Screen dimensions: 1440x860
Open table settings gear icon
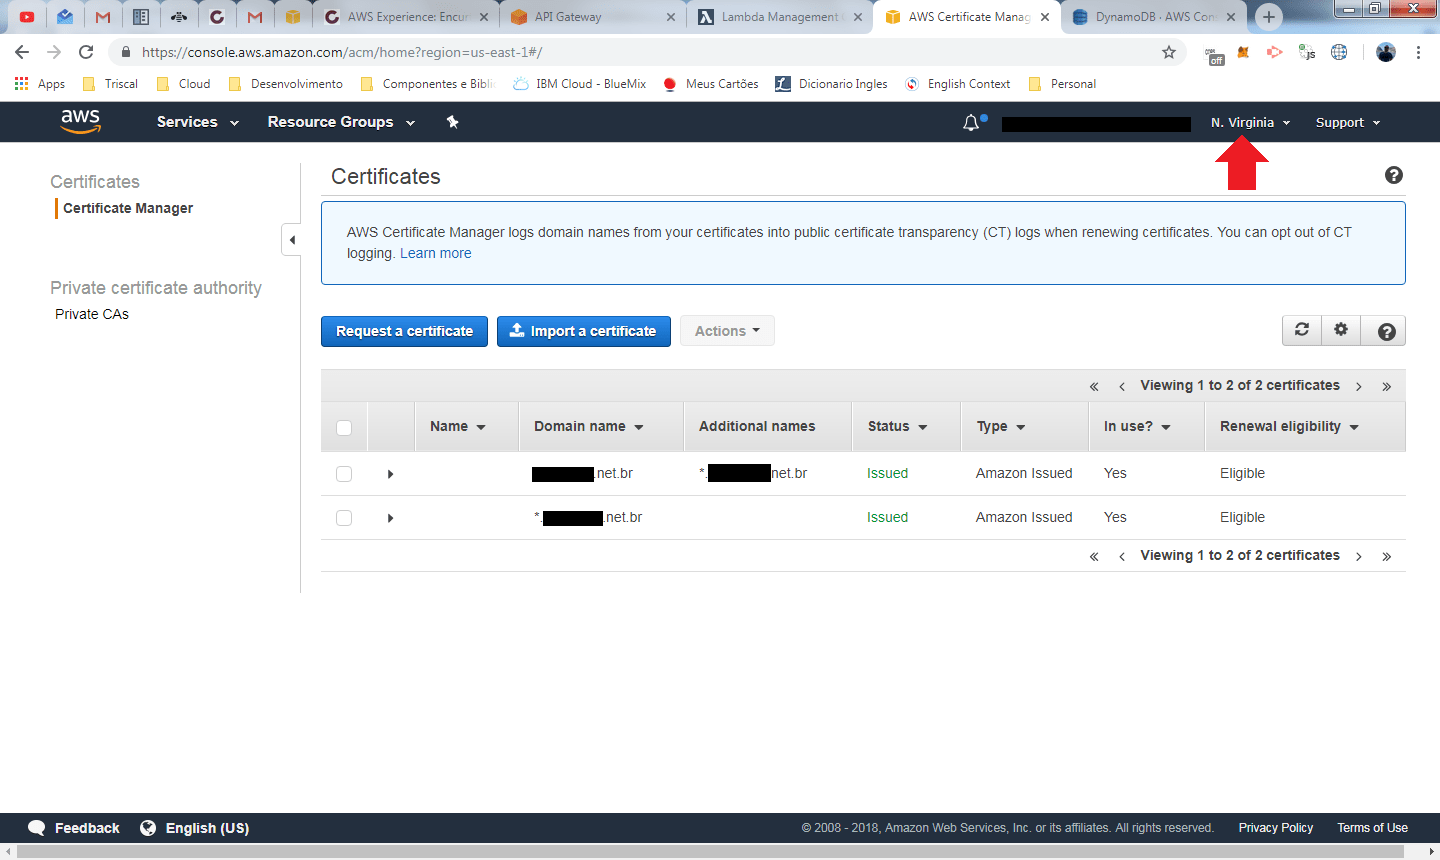pos(1341,330)
